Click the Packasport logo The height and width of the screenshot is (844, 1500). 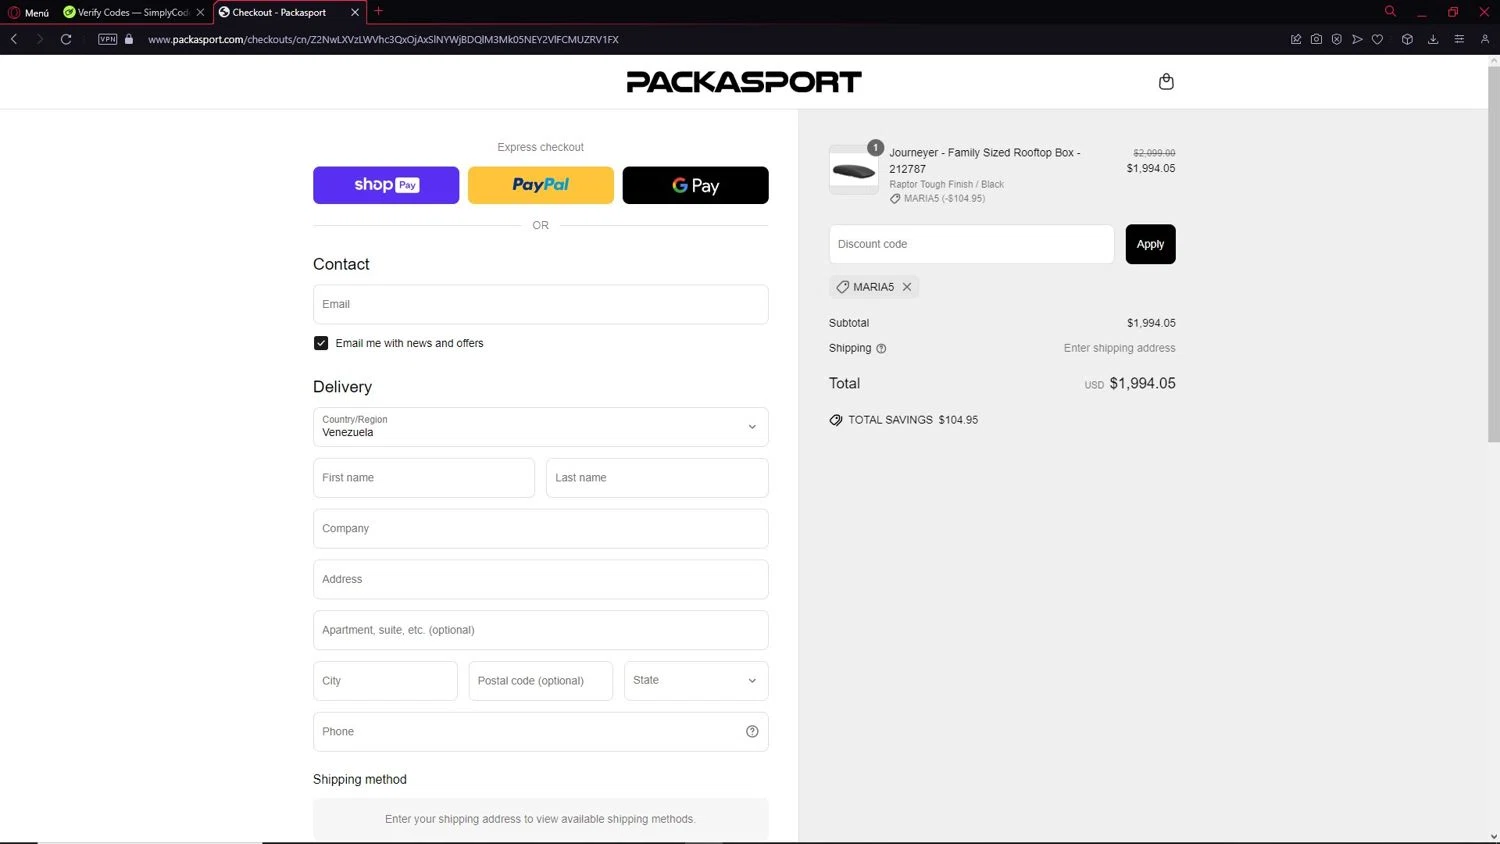click(x=744, y=82)
